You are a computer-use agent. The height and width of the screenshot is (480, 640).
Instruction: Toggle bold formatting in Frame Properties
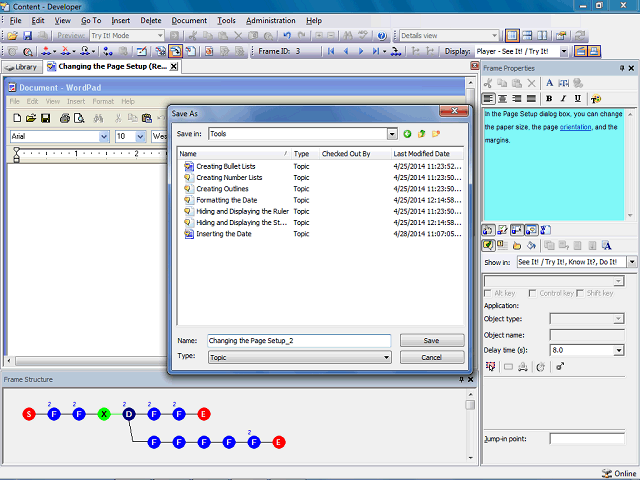549,99
